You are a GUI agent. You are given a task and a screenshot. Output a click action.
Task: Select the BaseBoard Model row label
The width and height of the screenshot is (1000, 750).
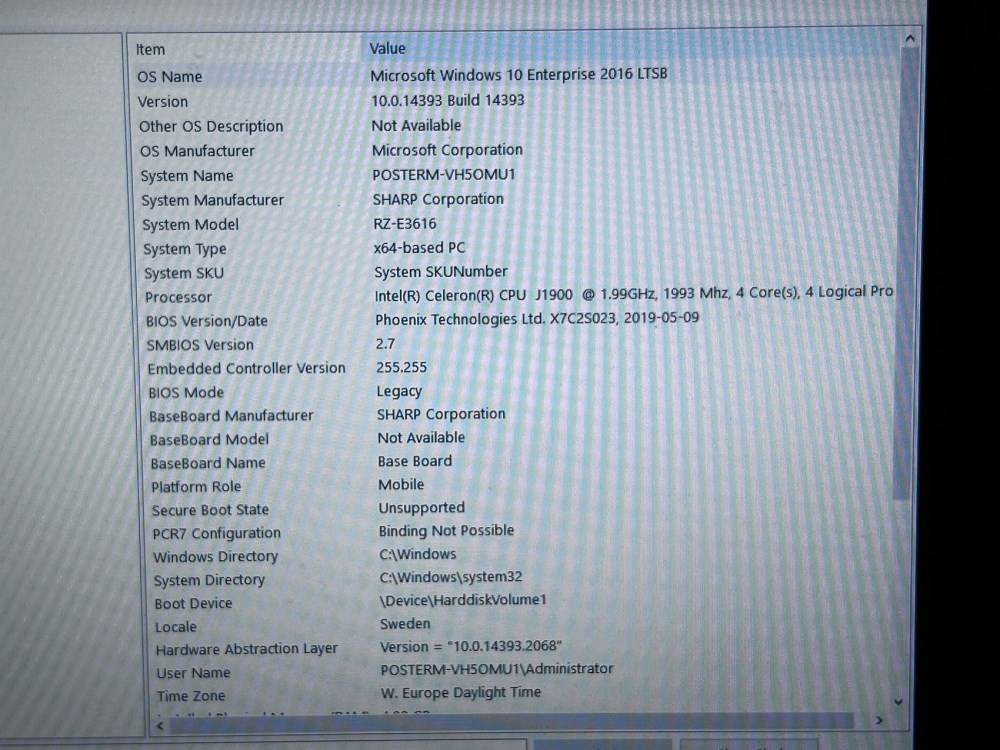coord(209,439)
